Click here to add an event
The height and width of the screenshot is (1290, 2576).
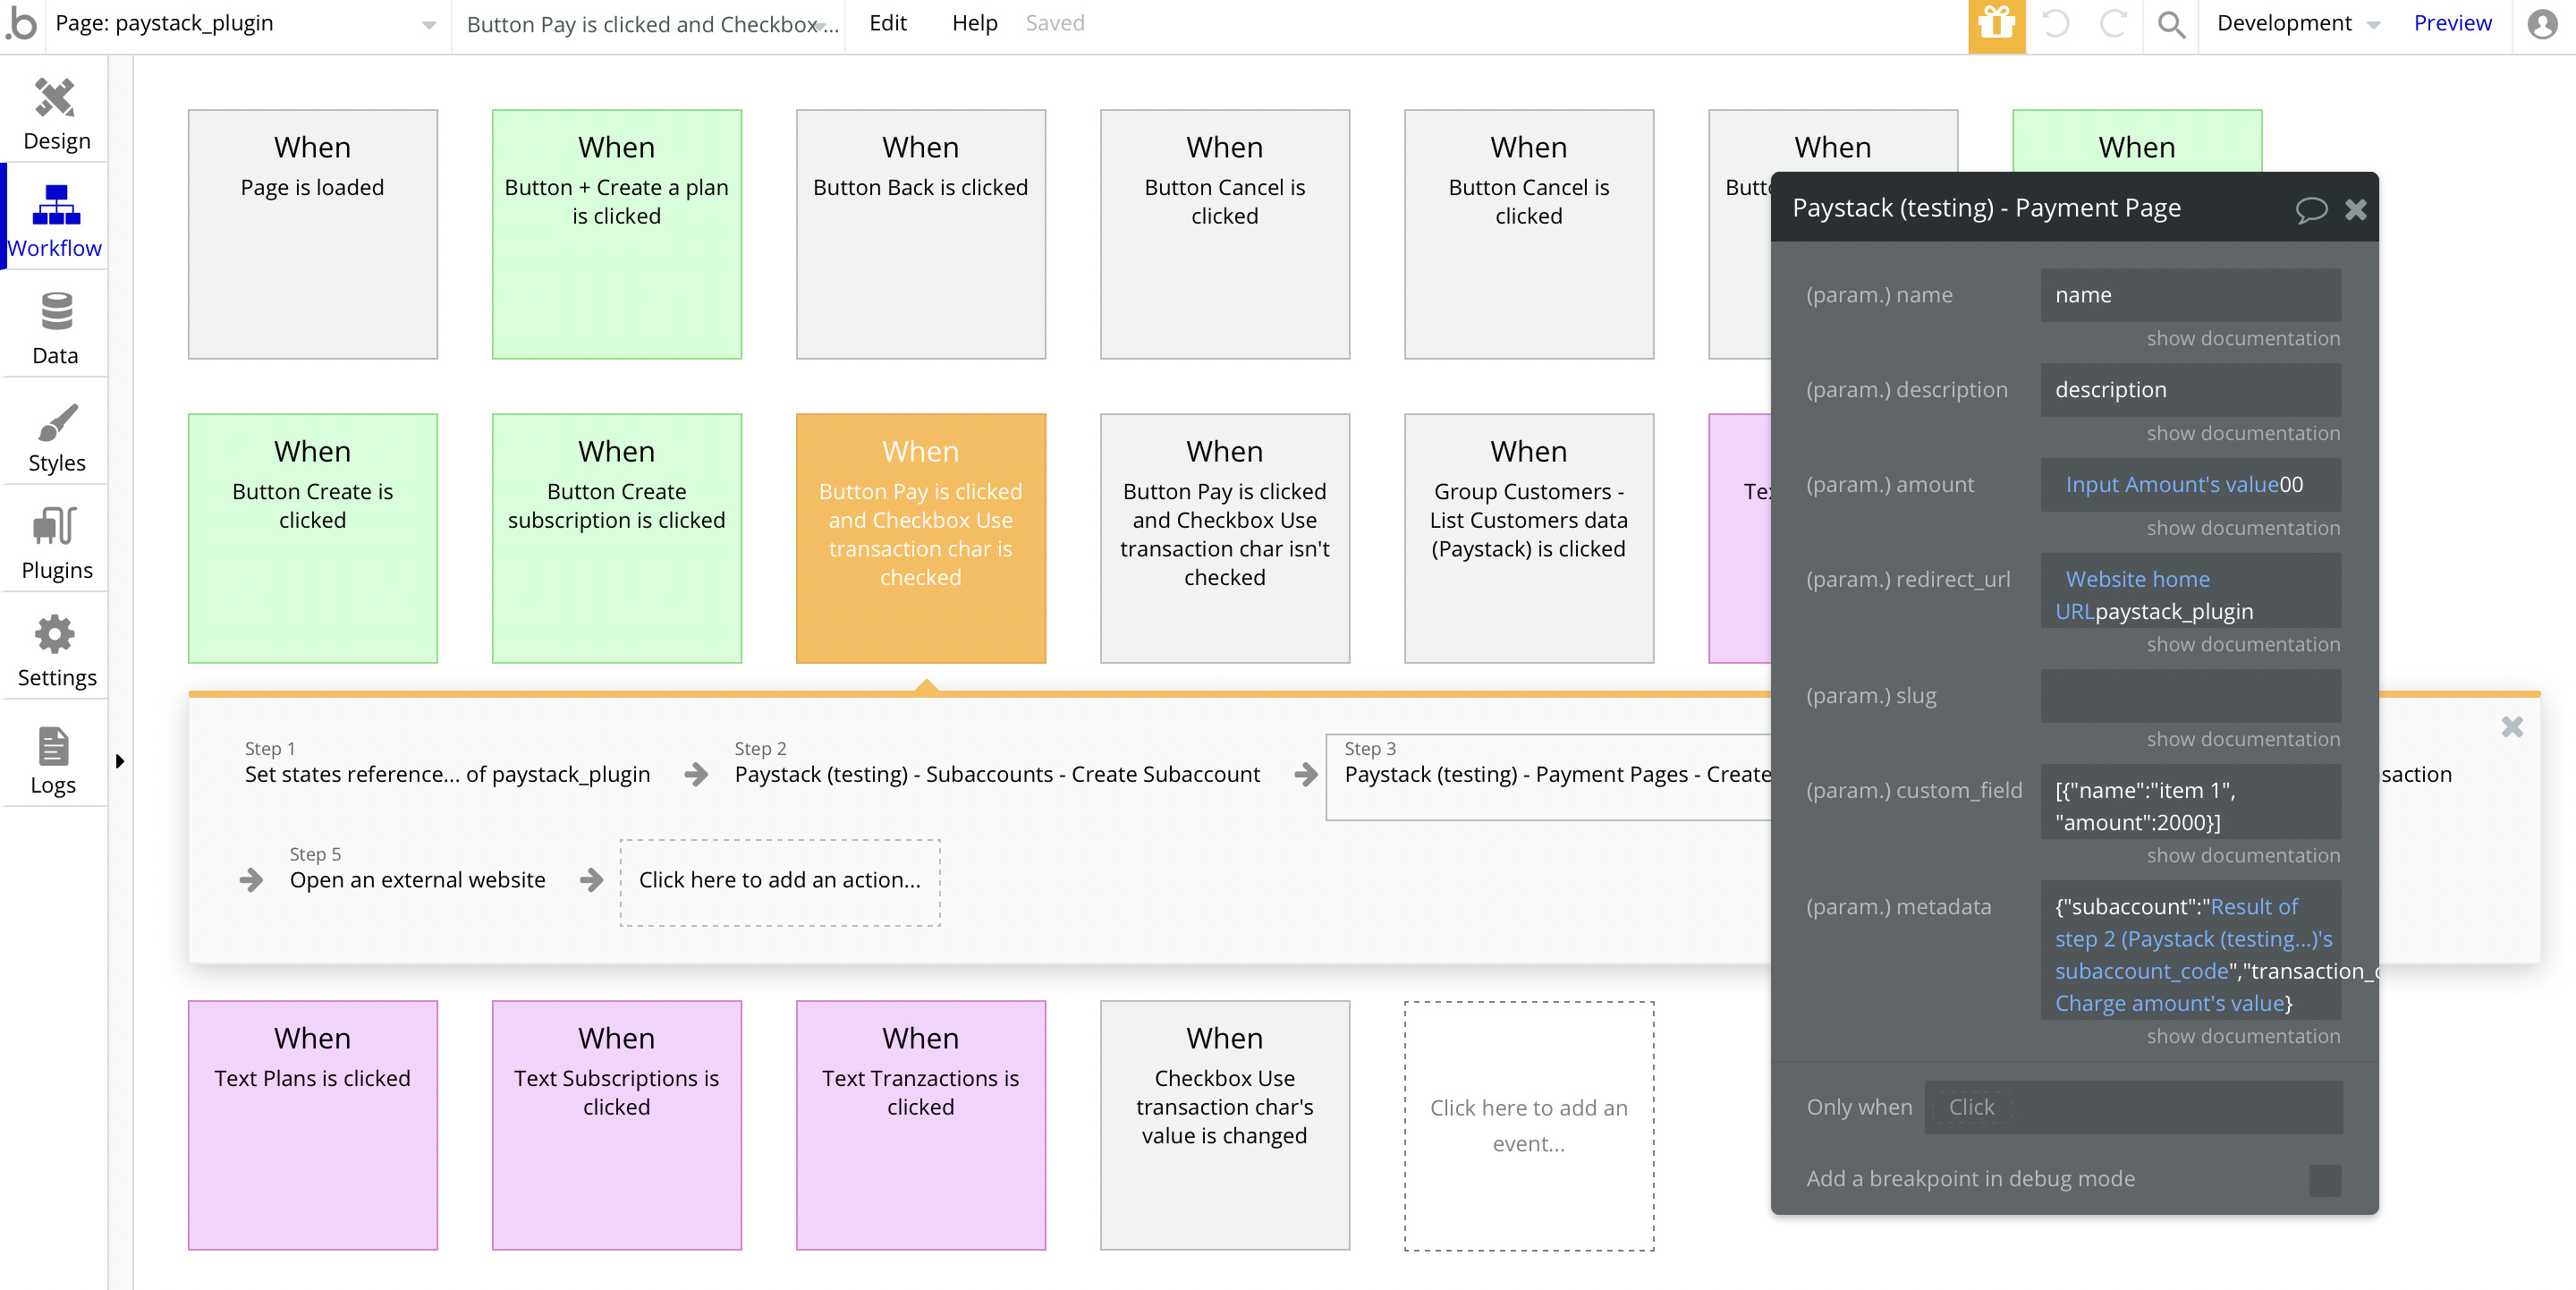[1528, 1125]
